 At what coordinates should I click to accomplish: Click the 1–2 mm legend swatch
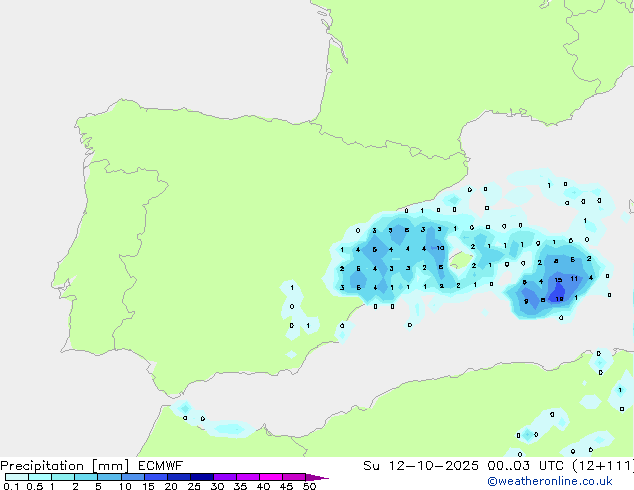coord(63,477)
